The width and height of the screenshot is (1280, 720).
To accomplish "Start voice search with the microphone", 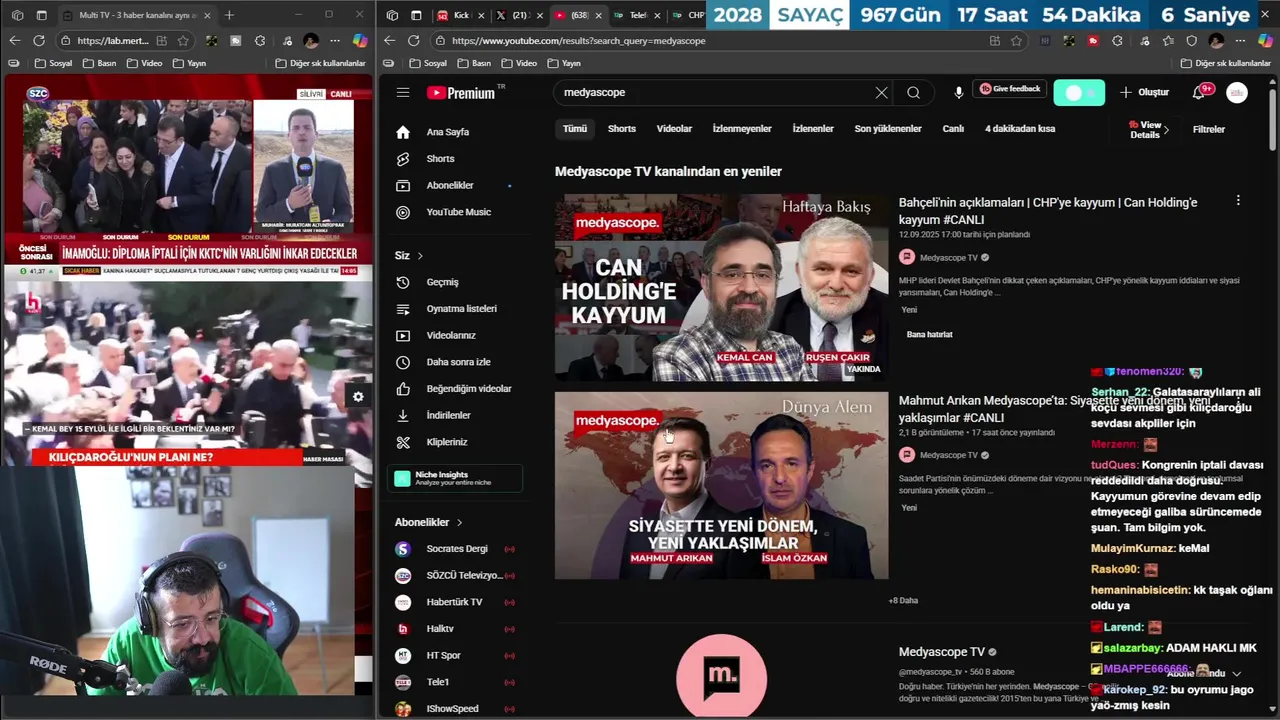I will click(x=958, y=92).
